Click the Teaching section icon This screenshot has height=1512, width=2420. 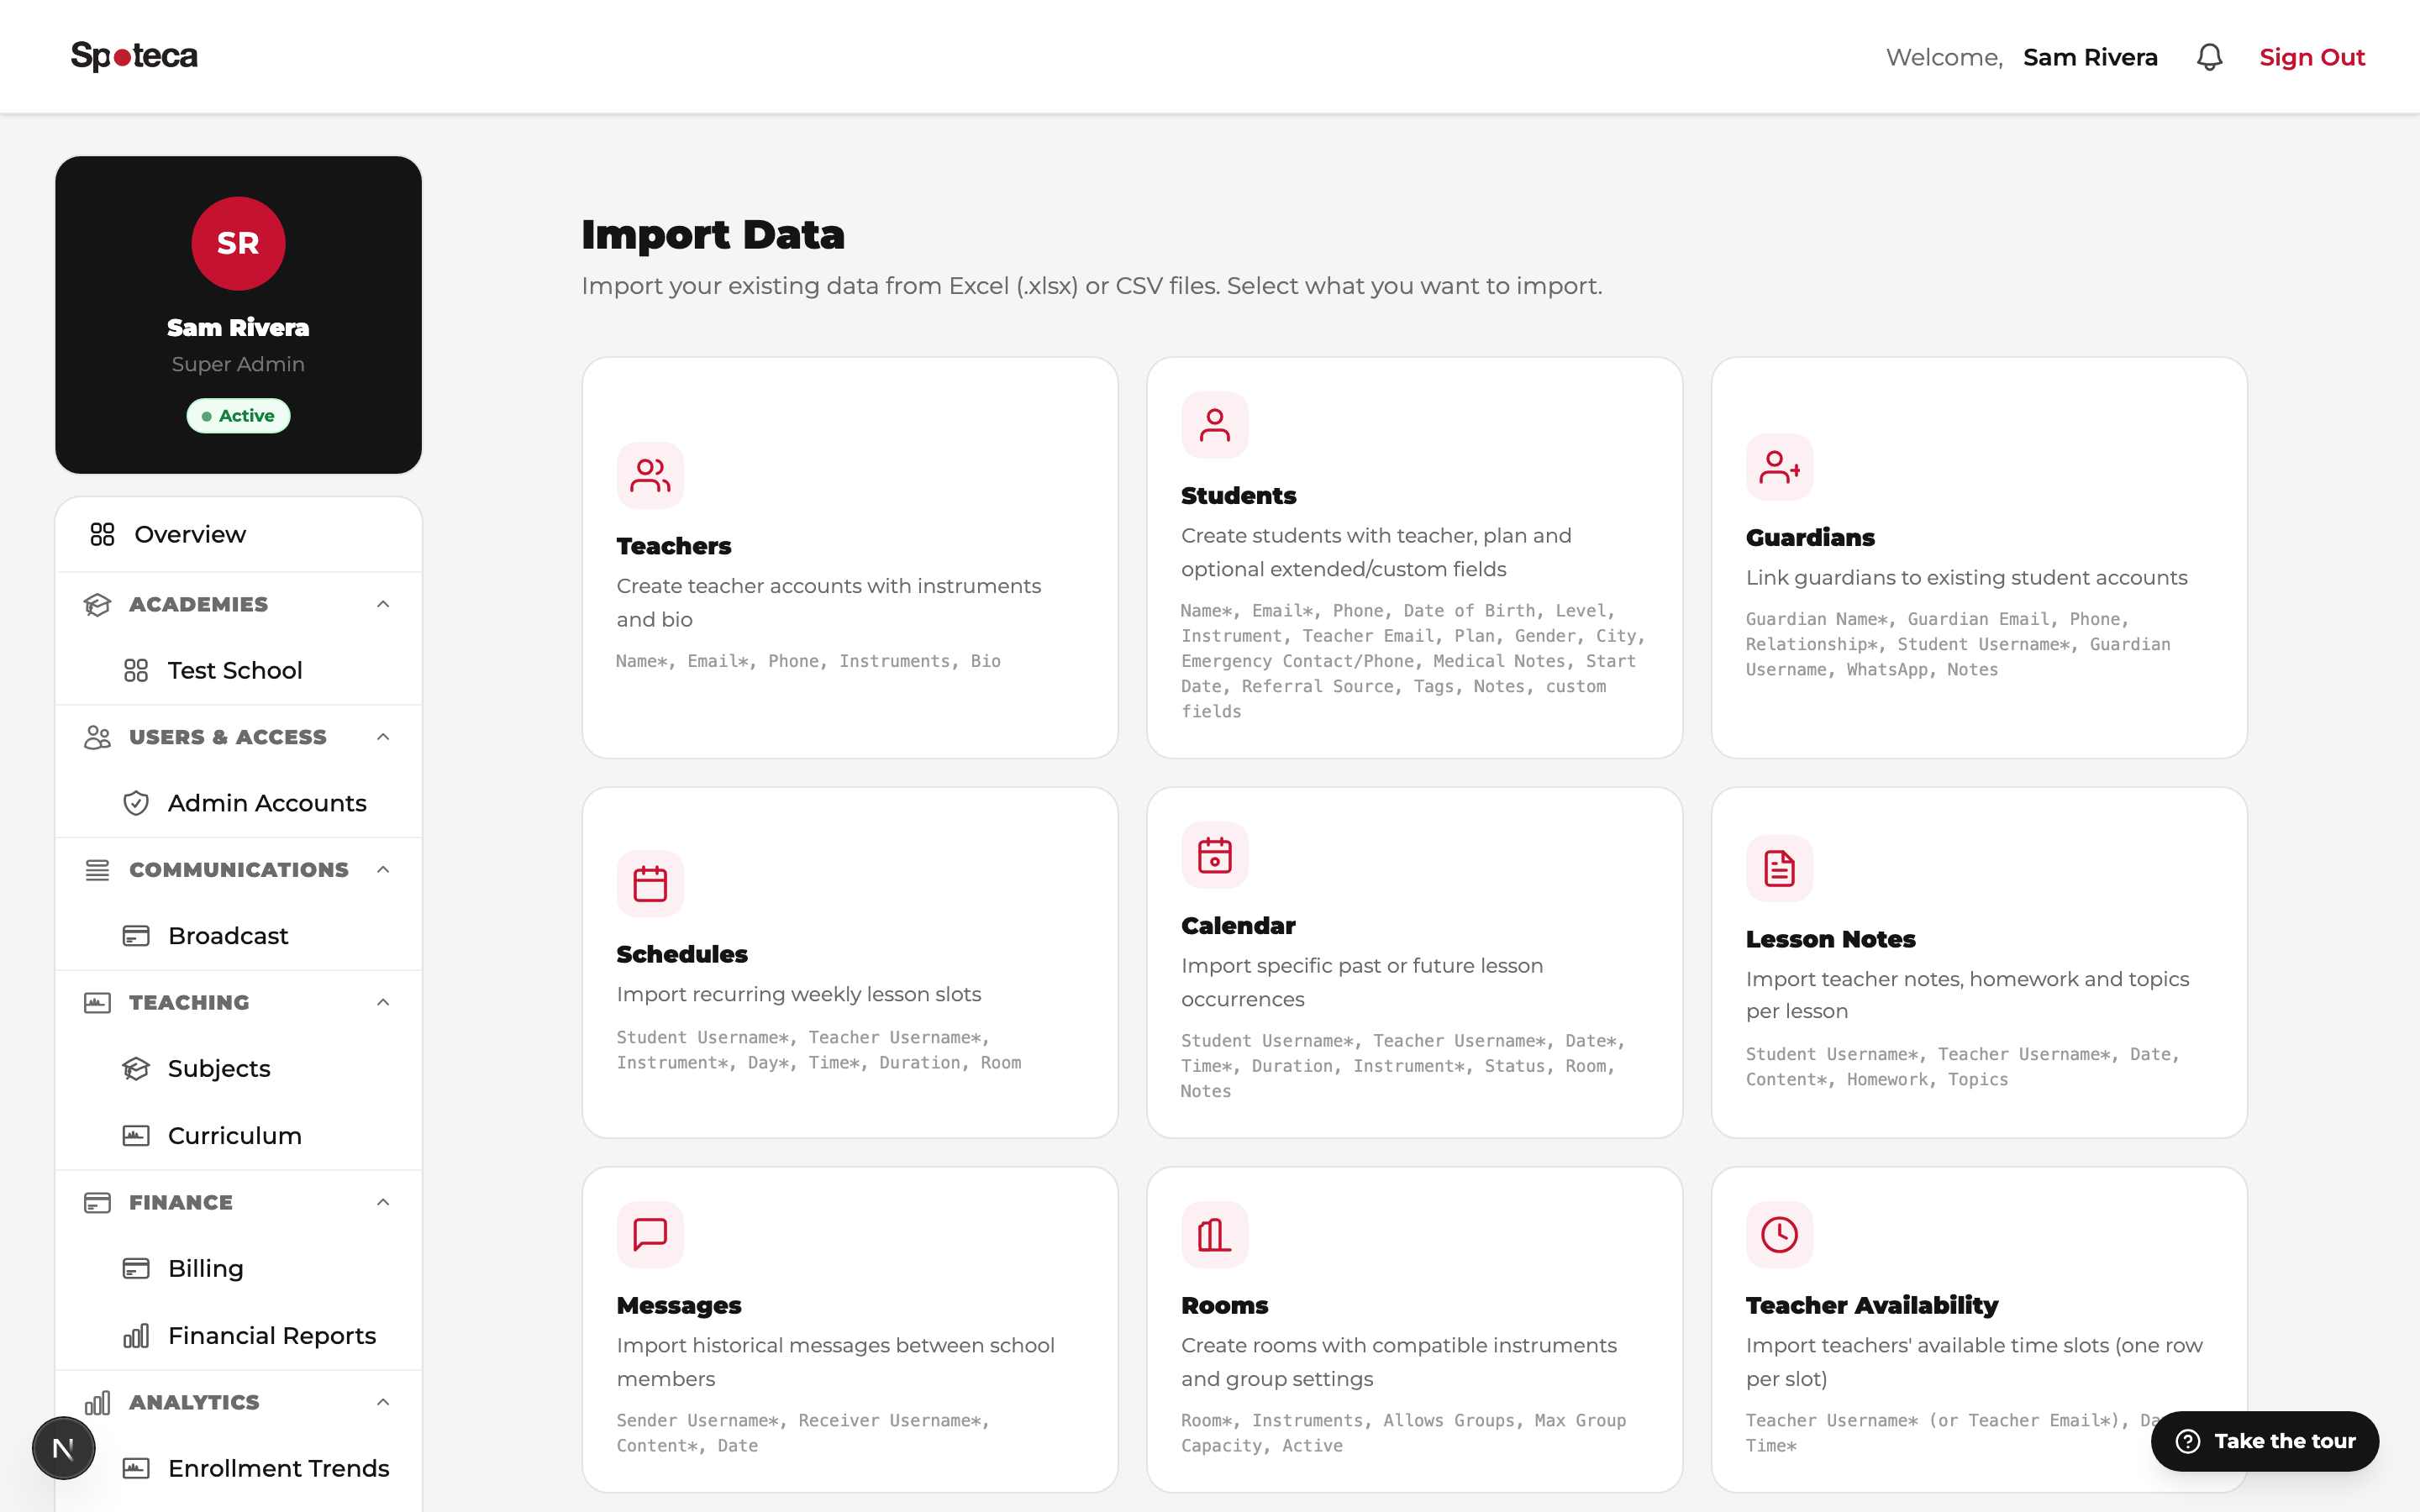click(x=97, y=1003)
